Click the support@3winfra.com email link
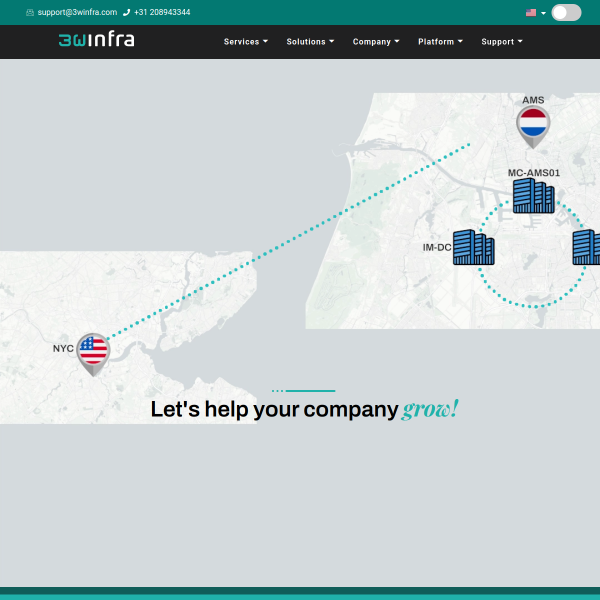The image size is (600, 600). (77, 12)
